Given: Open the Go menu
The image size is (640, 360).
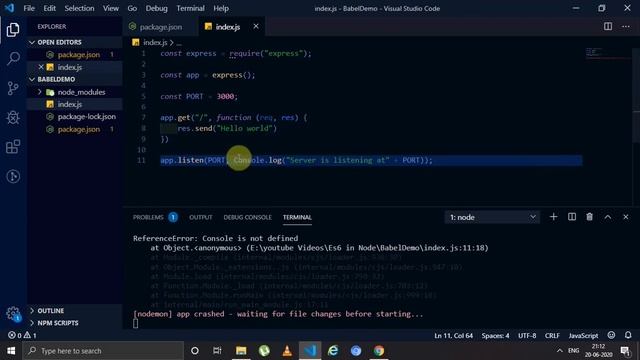Looking at the screenshot, I should tap(132, 8).
